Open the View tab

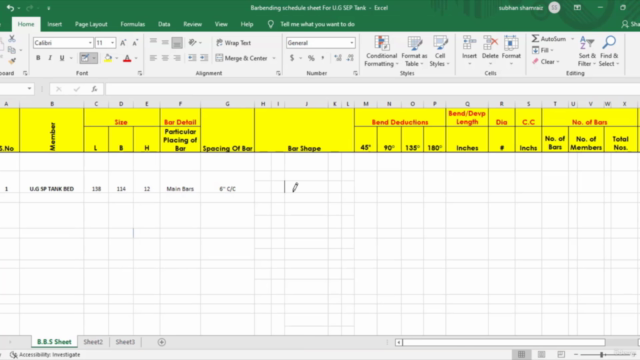point(221,24)
